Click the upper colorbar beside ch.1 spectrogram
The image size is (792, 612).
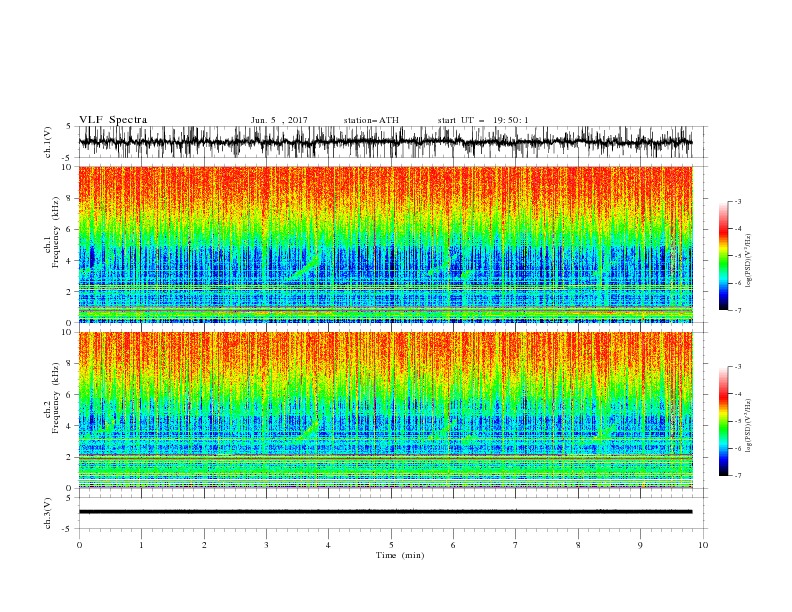[x=724, y=256]
